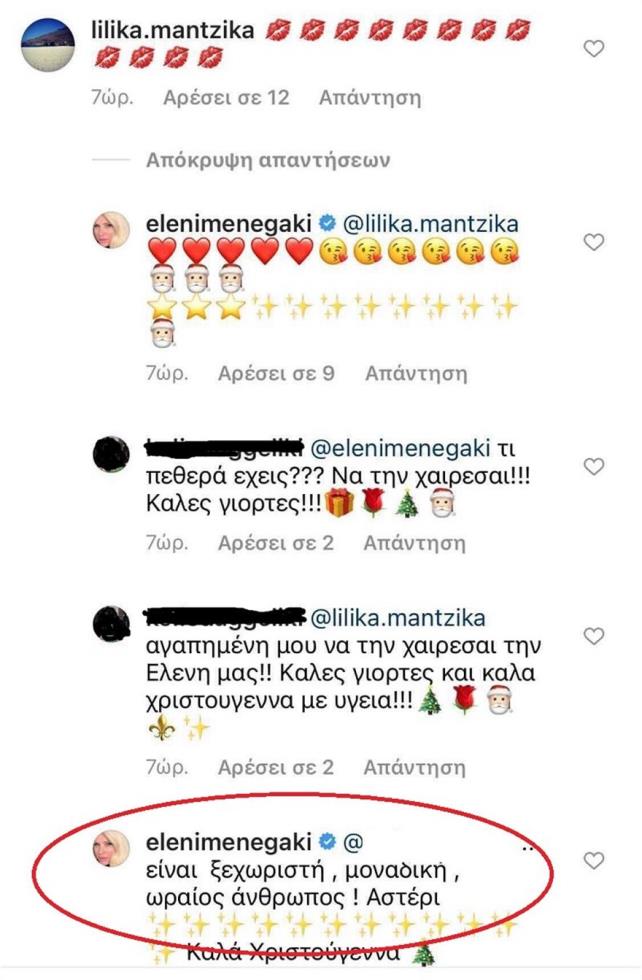Reply to elenimenegaki's emoji comment
The image size is (642, 980).
point(416,373)
